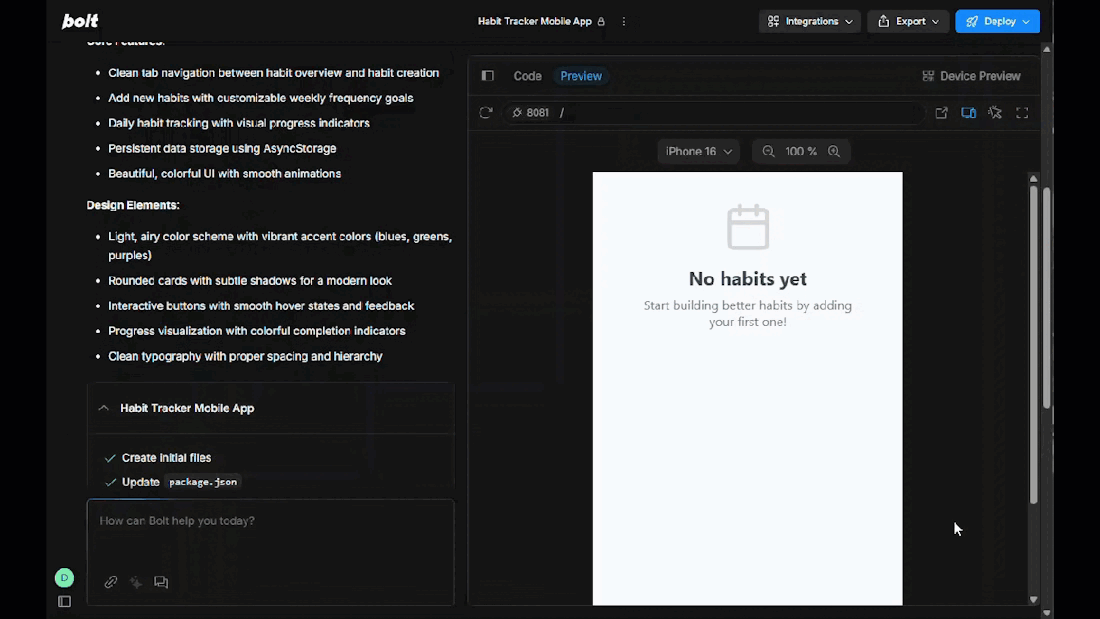Click the 'Design Elements:' heading
This screenshot has height=619, width=1100.
[x=133, y=205]
